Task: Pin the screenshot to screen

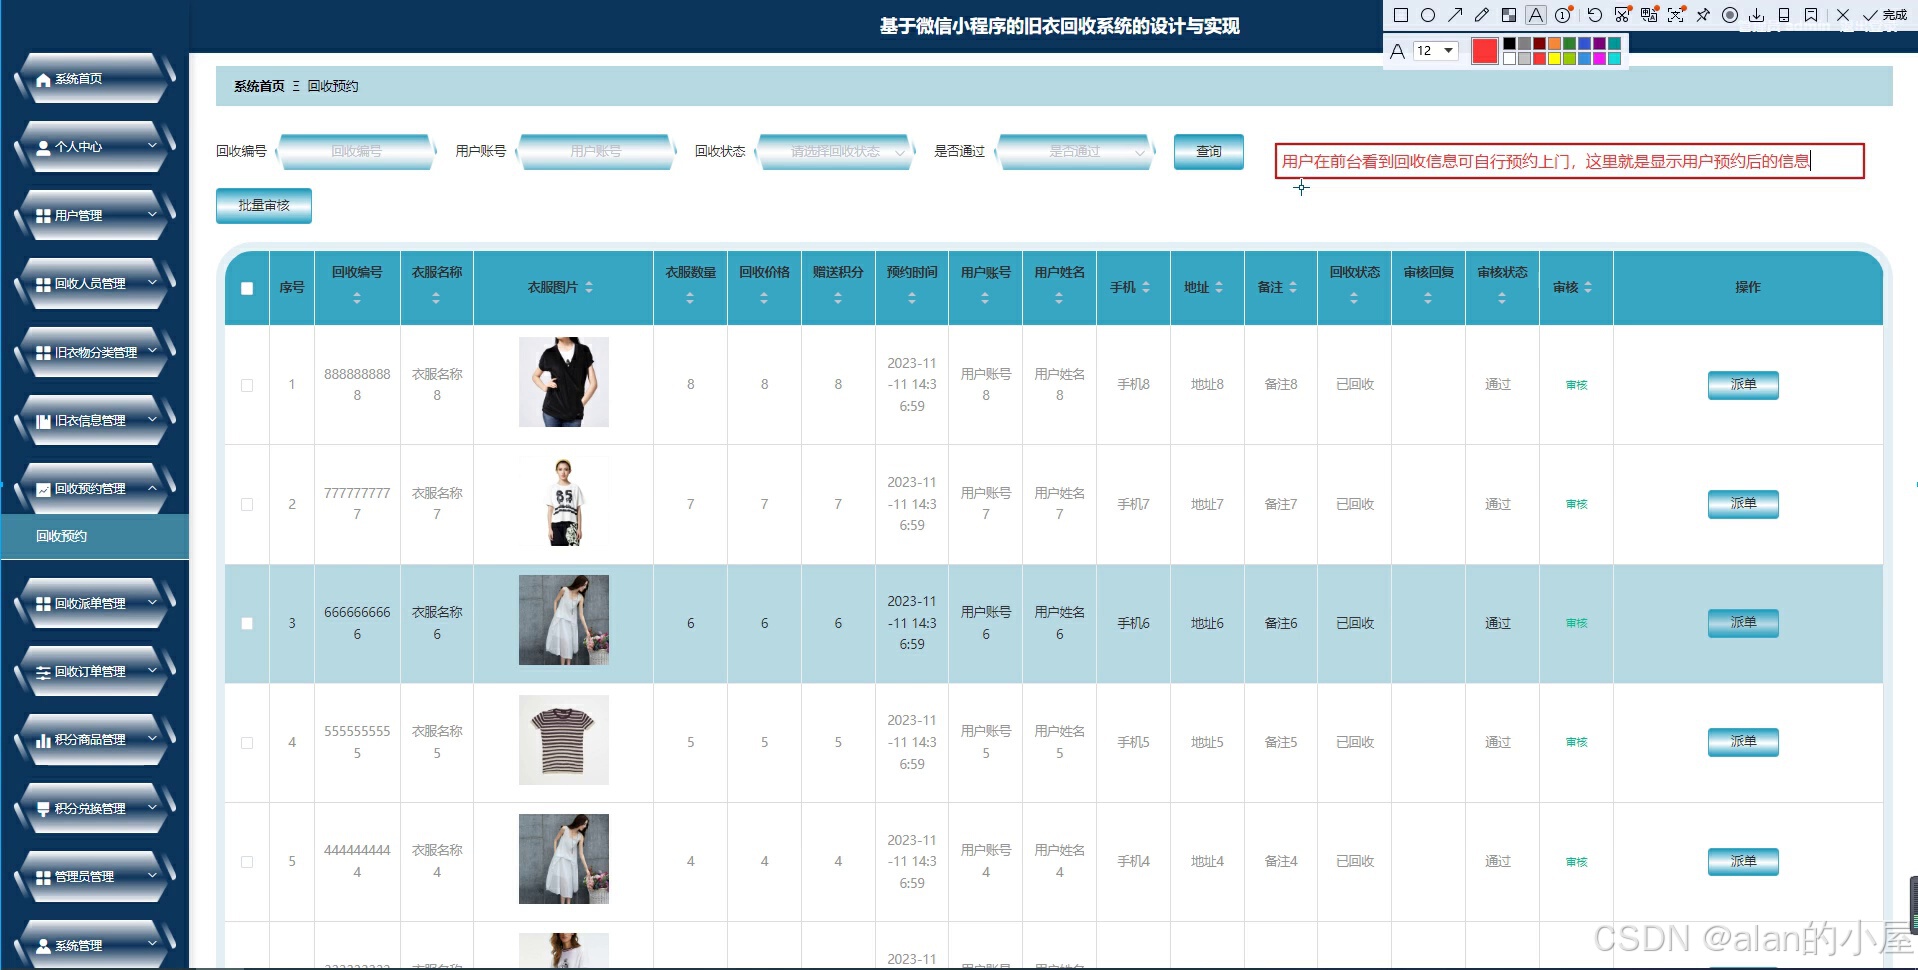Action: pyautogui.click(x=1703, y=15)
